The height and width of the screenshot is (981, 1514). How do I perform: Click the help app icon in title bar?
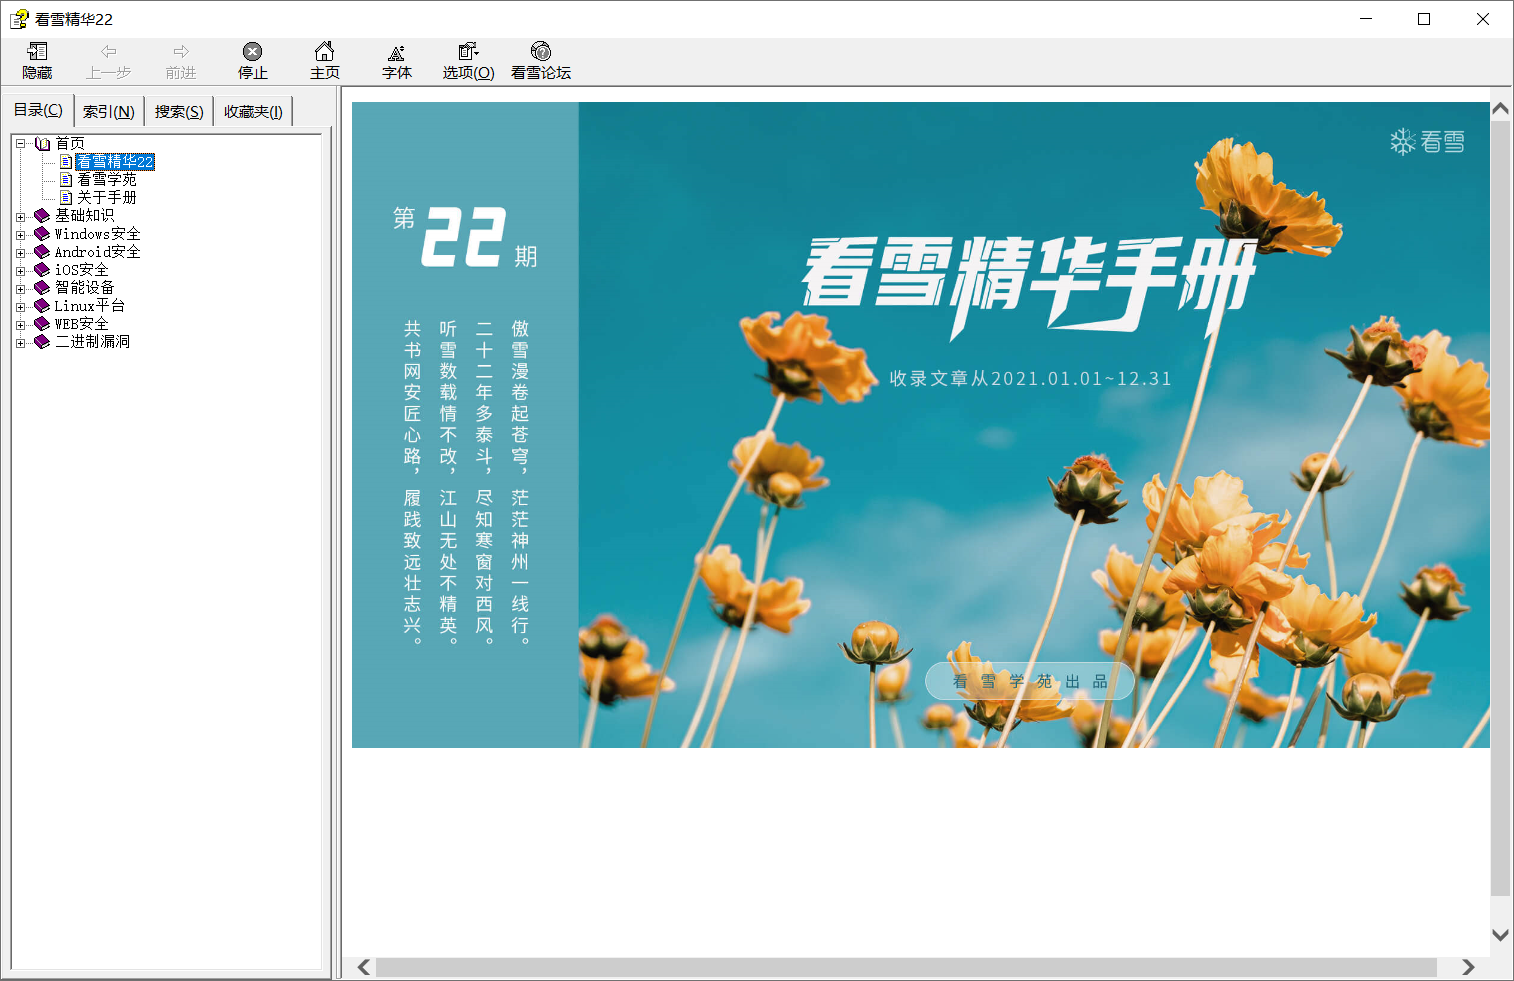(19, 19)
